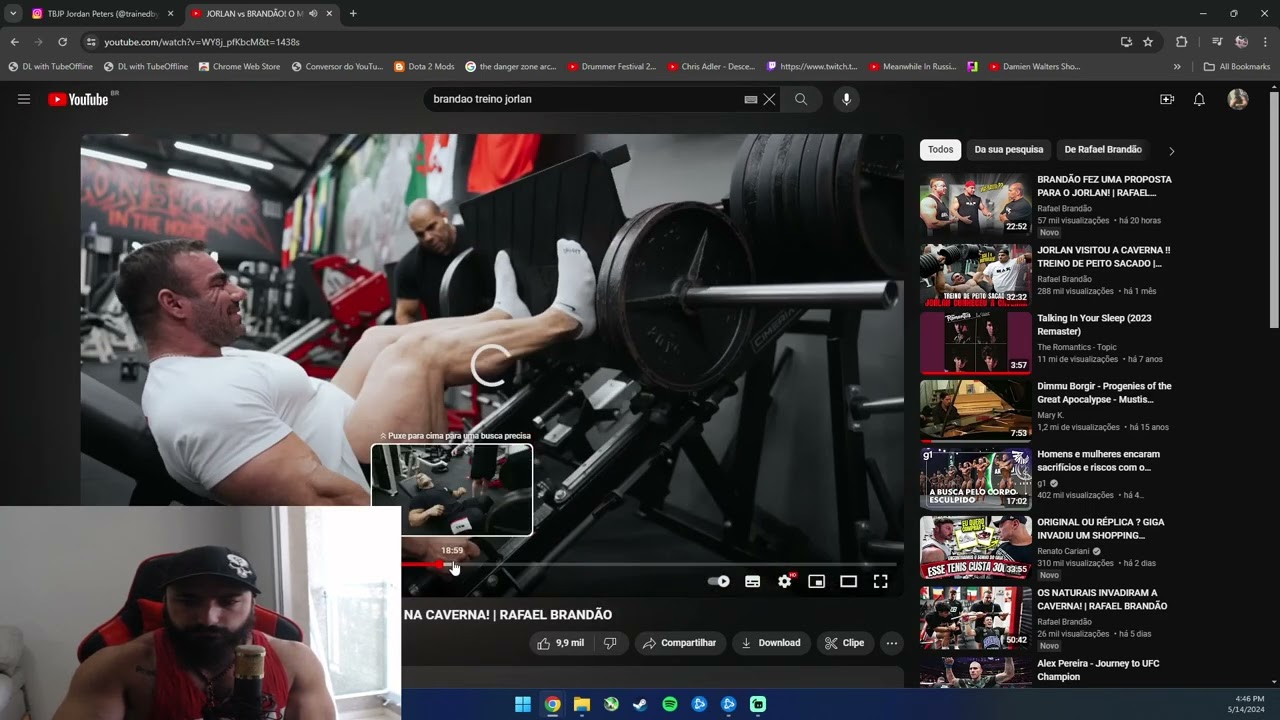Screen dimensions: 1280x720
Task: Open the tab search dropdown arrow
Action: (13, 14)
